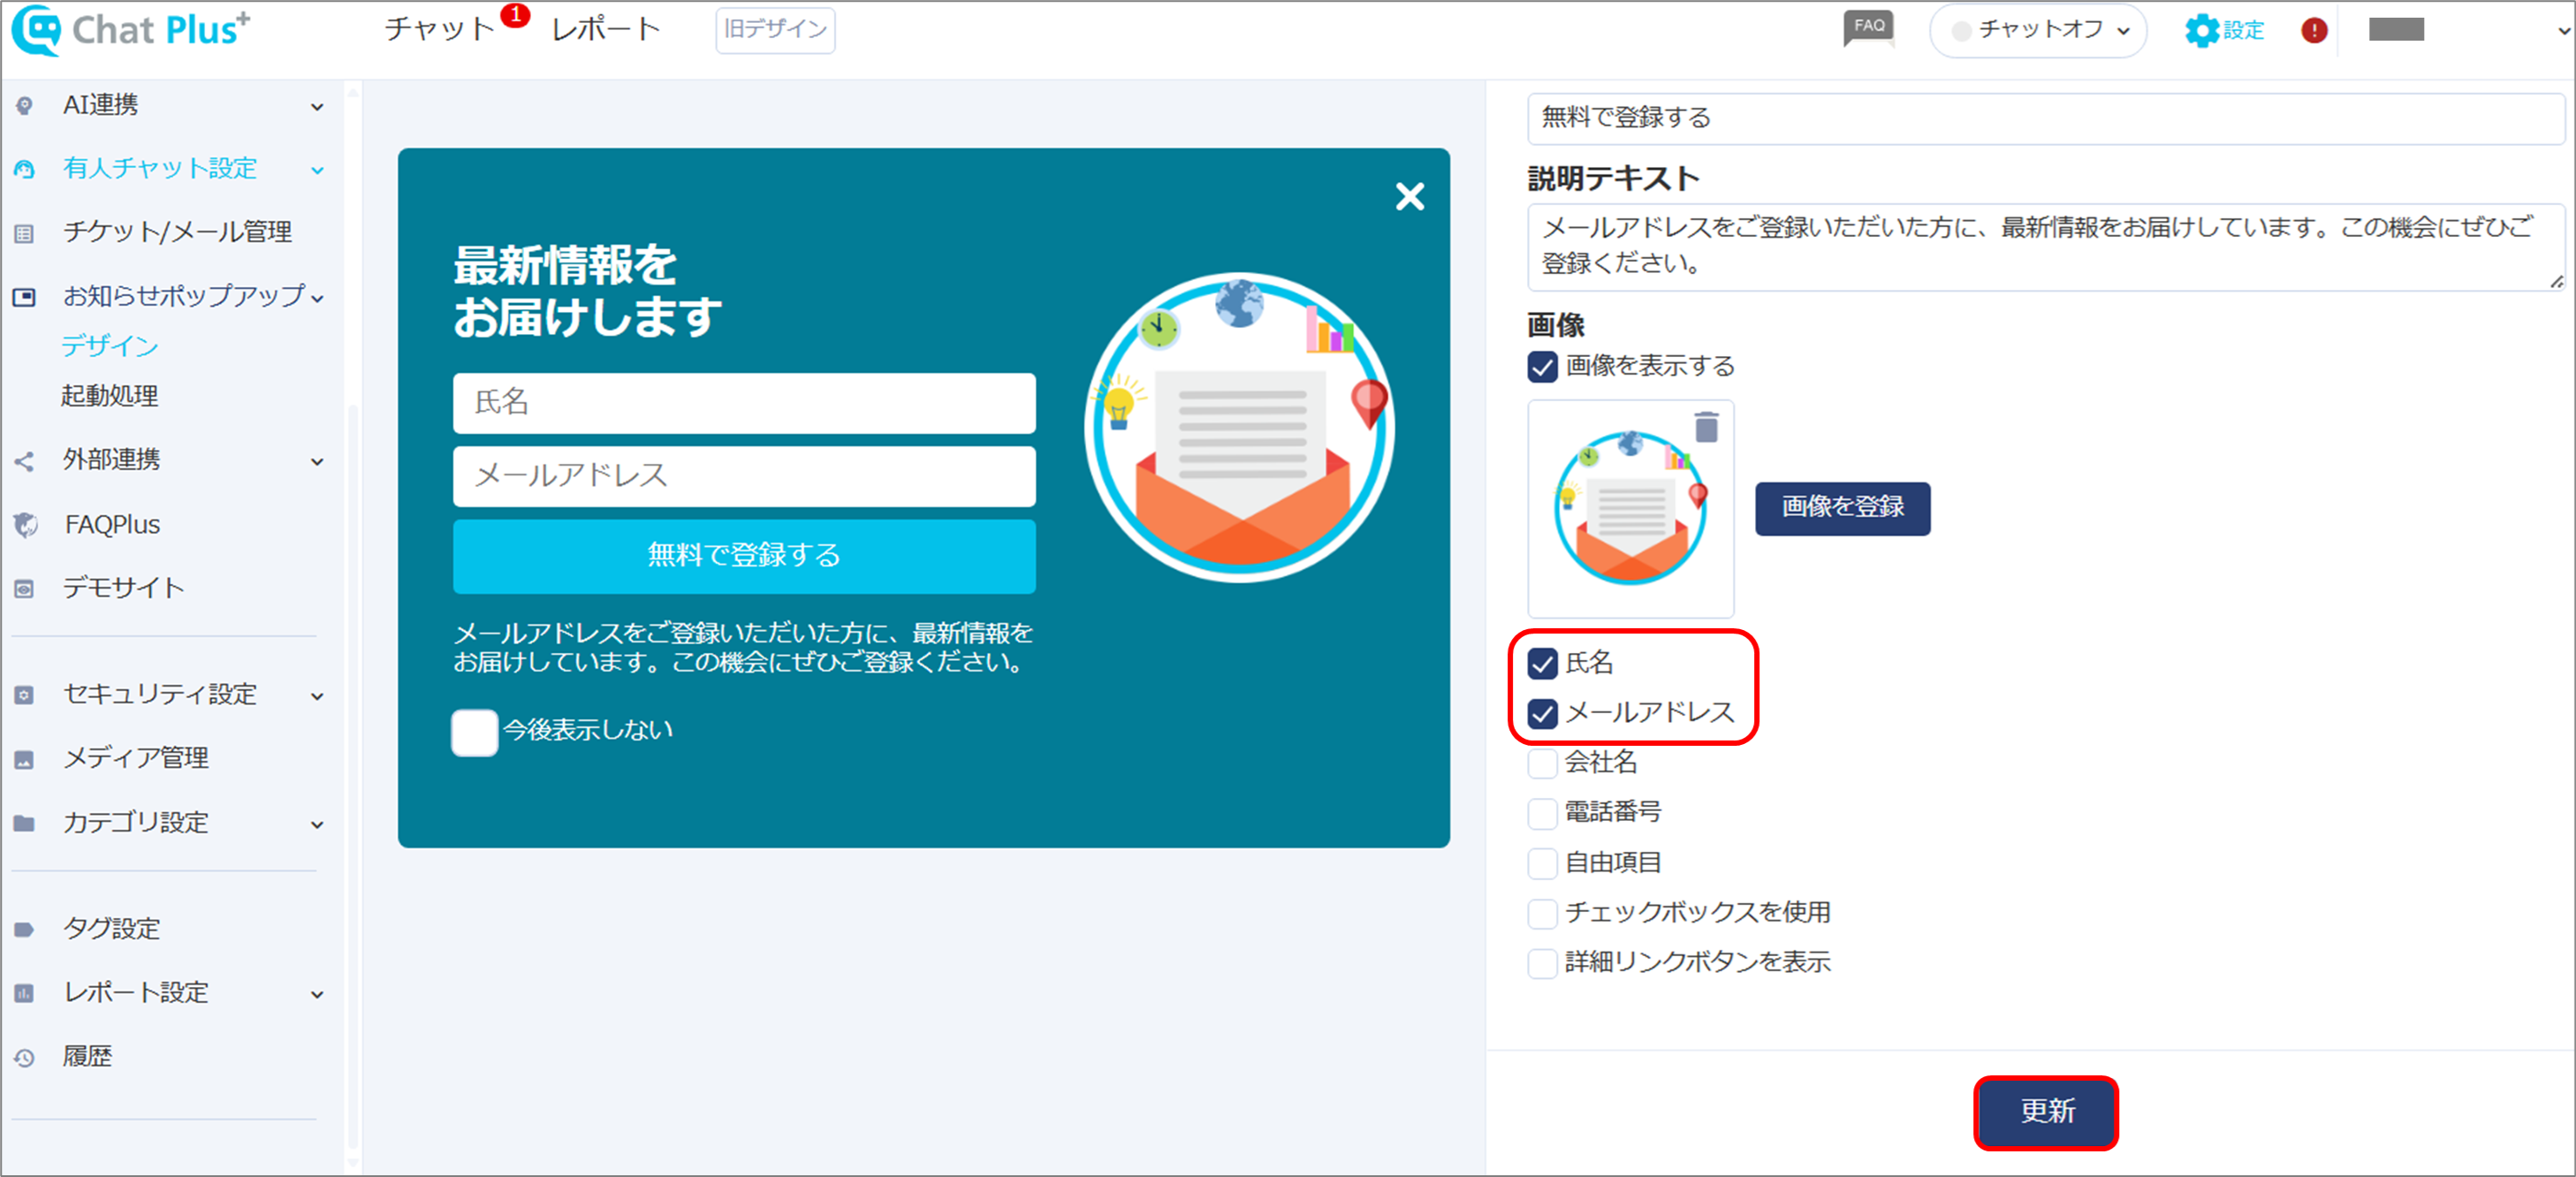Select the 起動処理 submenu item
This screenshot has height=1177, width=2576.
(110, 396)
